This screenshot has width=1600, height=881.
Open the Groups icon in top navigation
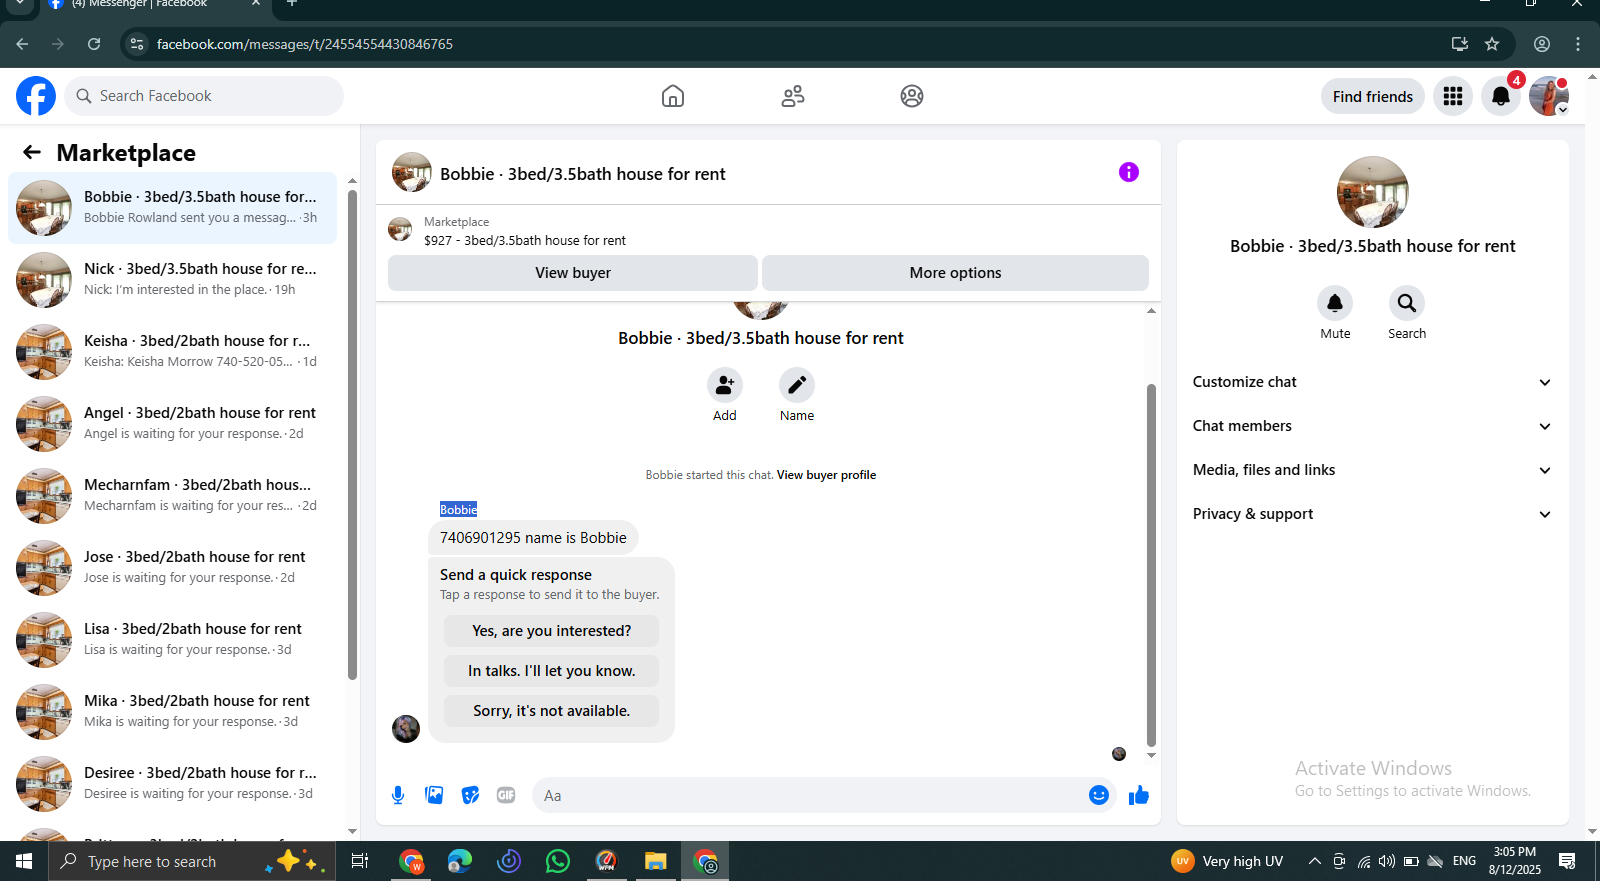[x=912, y=96]
